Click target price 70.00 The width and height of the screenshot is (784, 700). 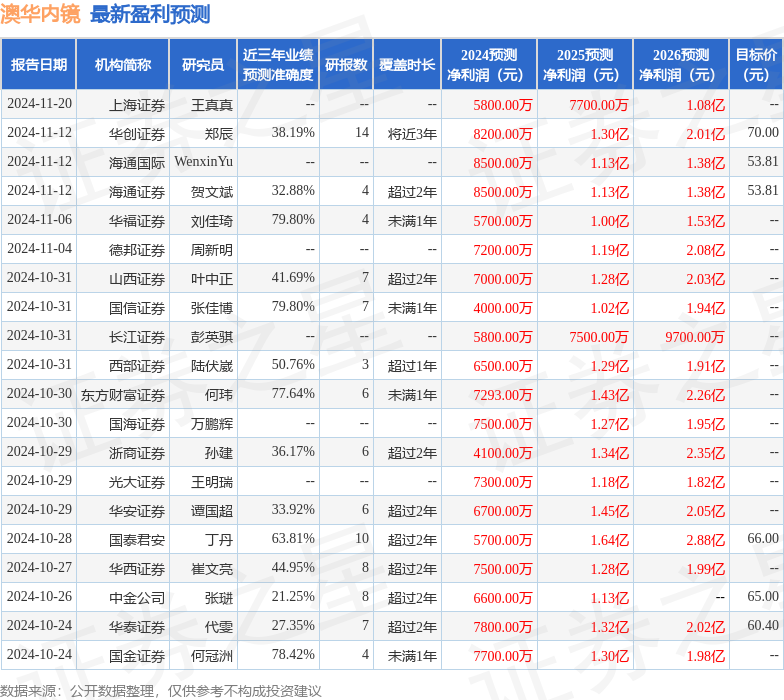[x=763, y=132]
